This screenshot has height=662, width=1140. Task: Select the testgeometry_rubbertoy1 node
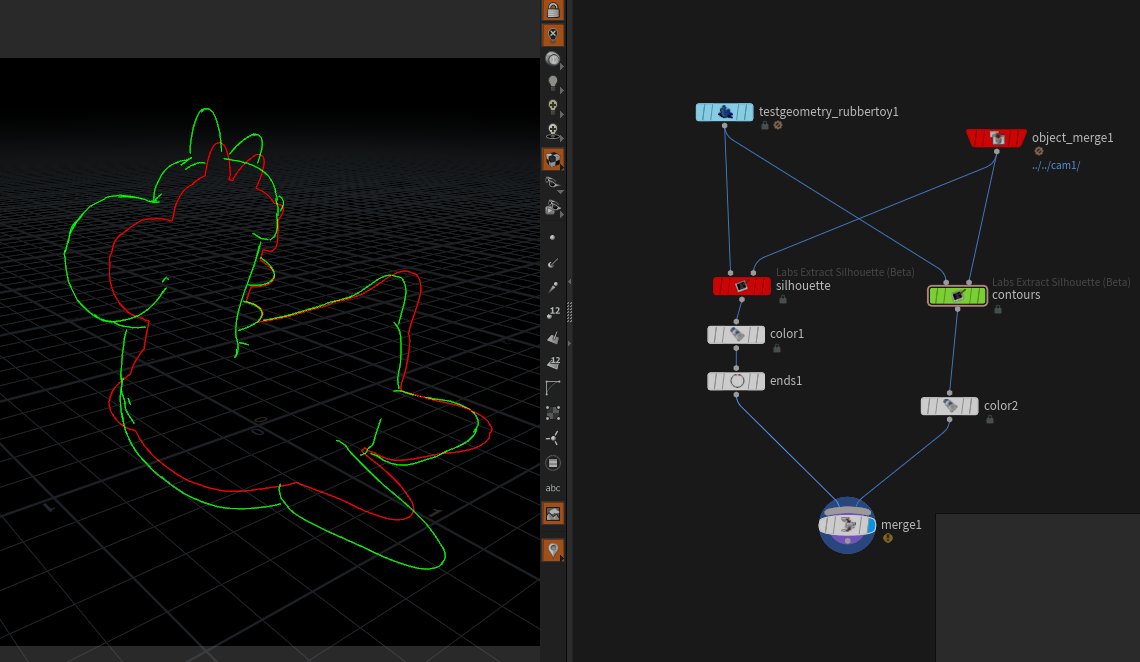pyautogui.click(x=724, y=112)
